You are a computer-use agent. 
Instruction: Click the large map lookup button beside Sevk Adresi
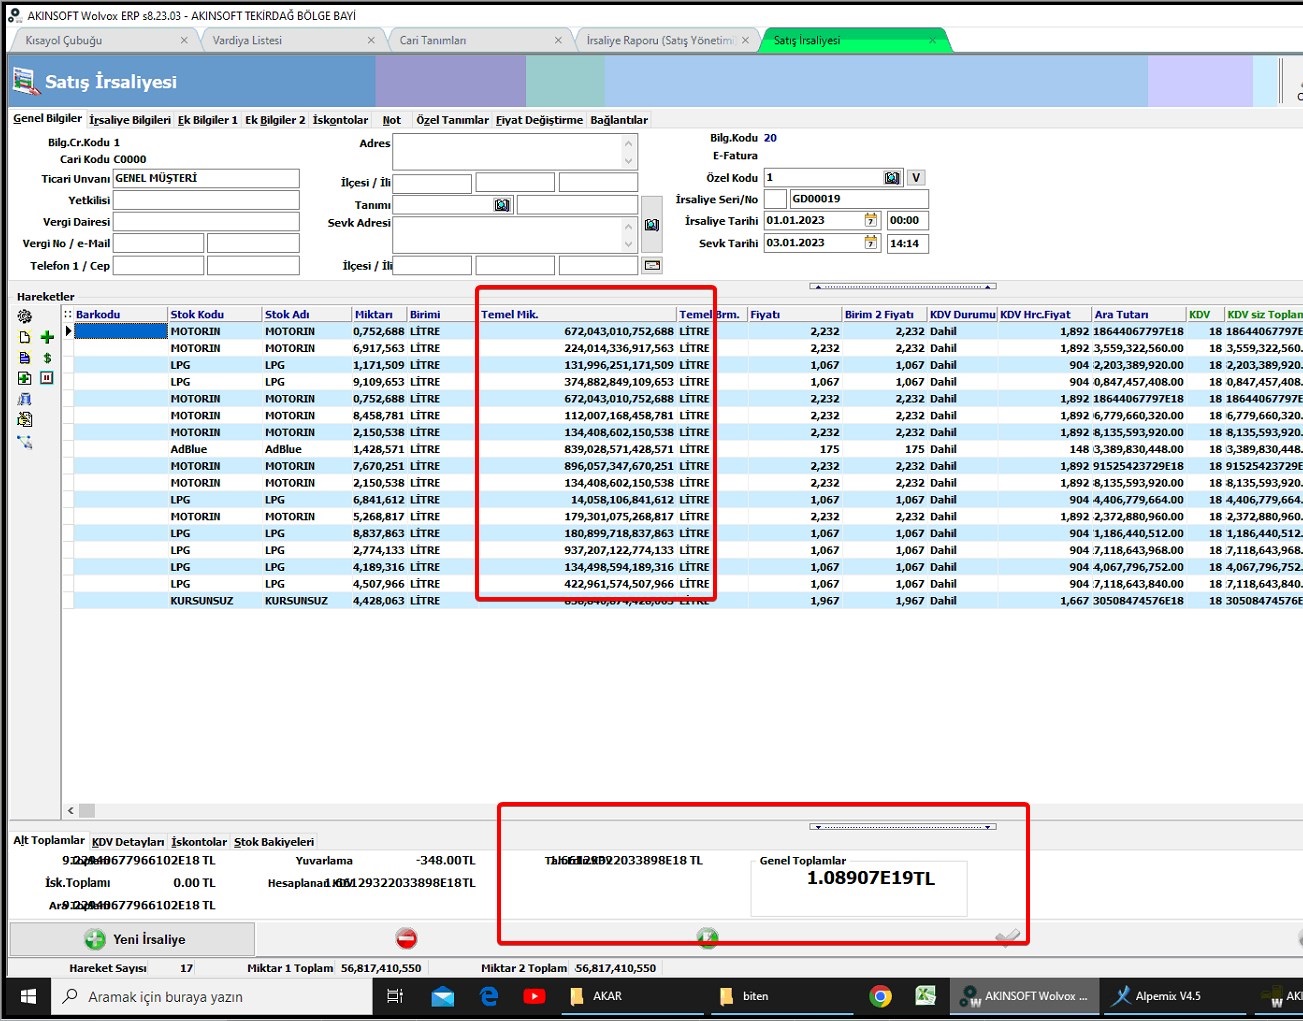pos(652,225)
